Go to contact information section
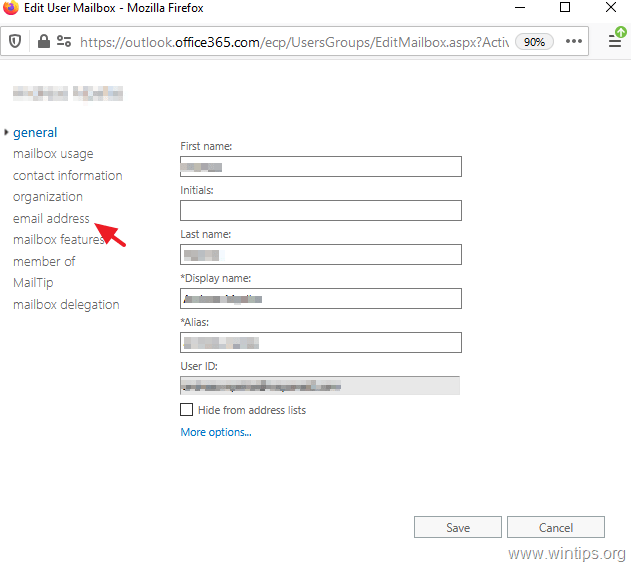 [67, 175]
